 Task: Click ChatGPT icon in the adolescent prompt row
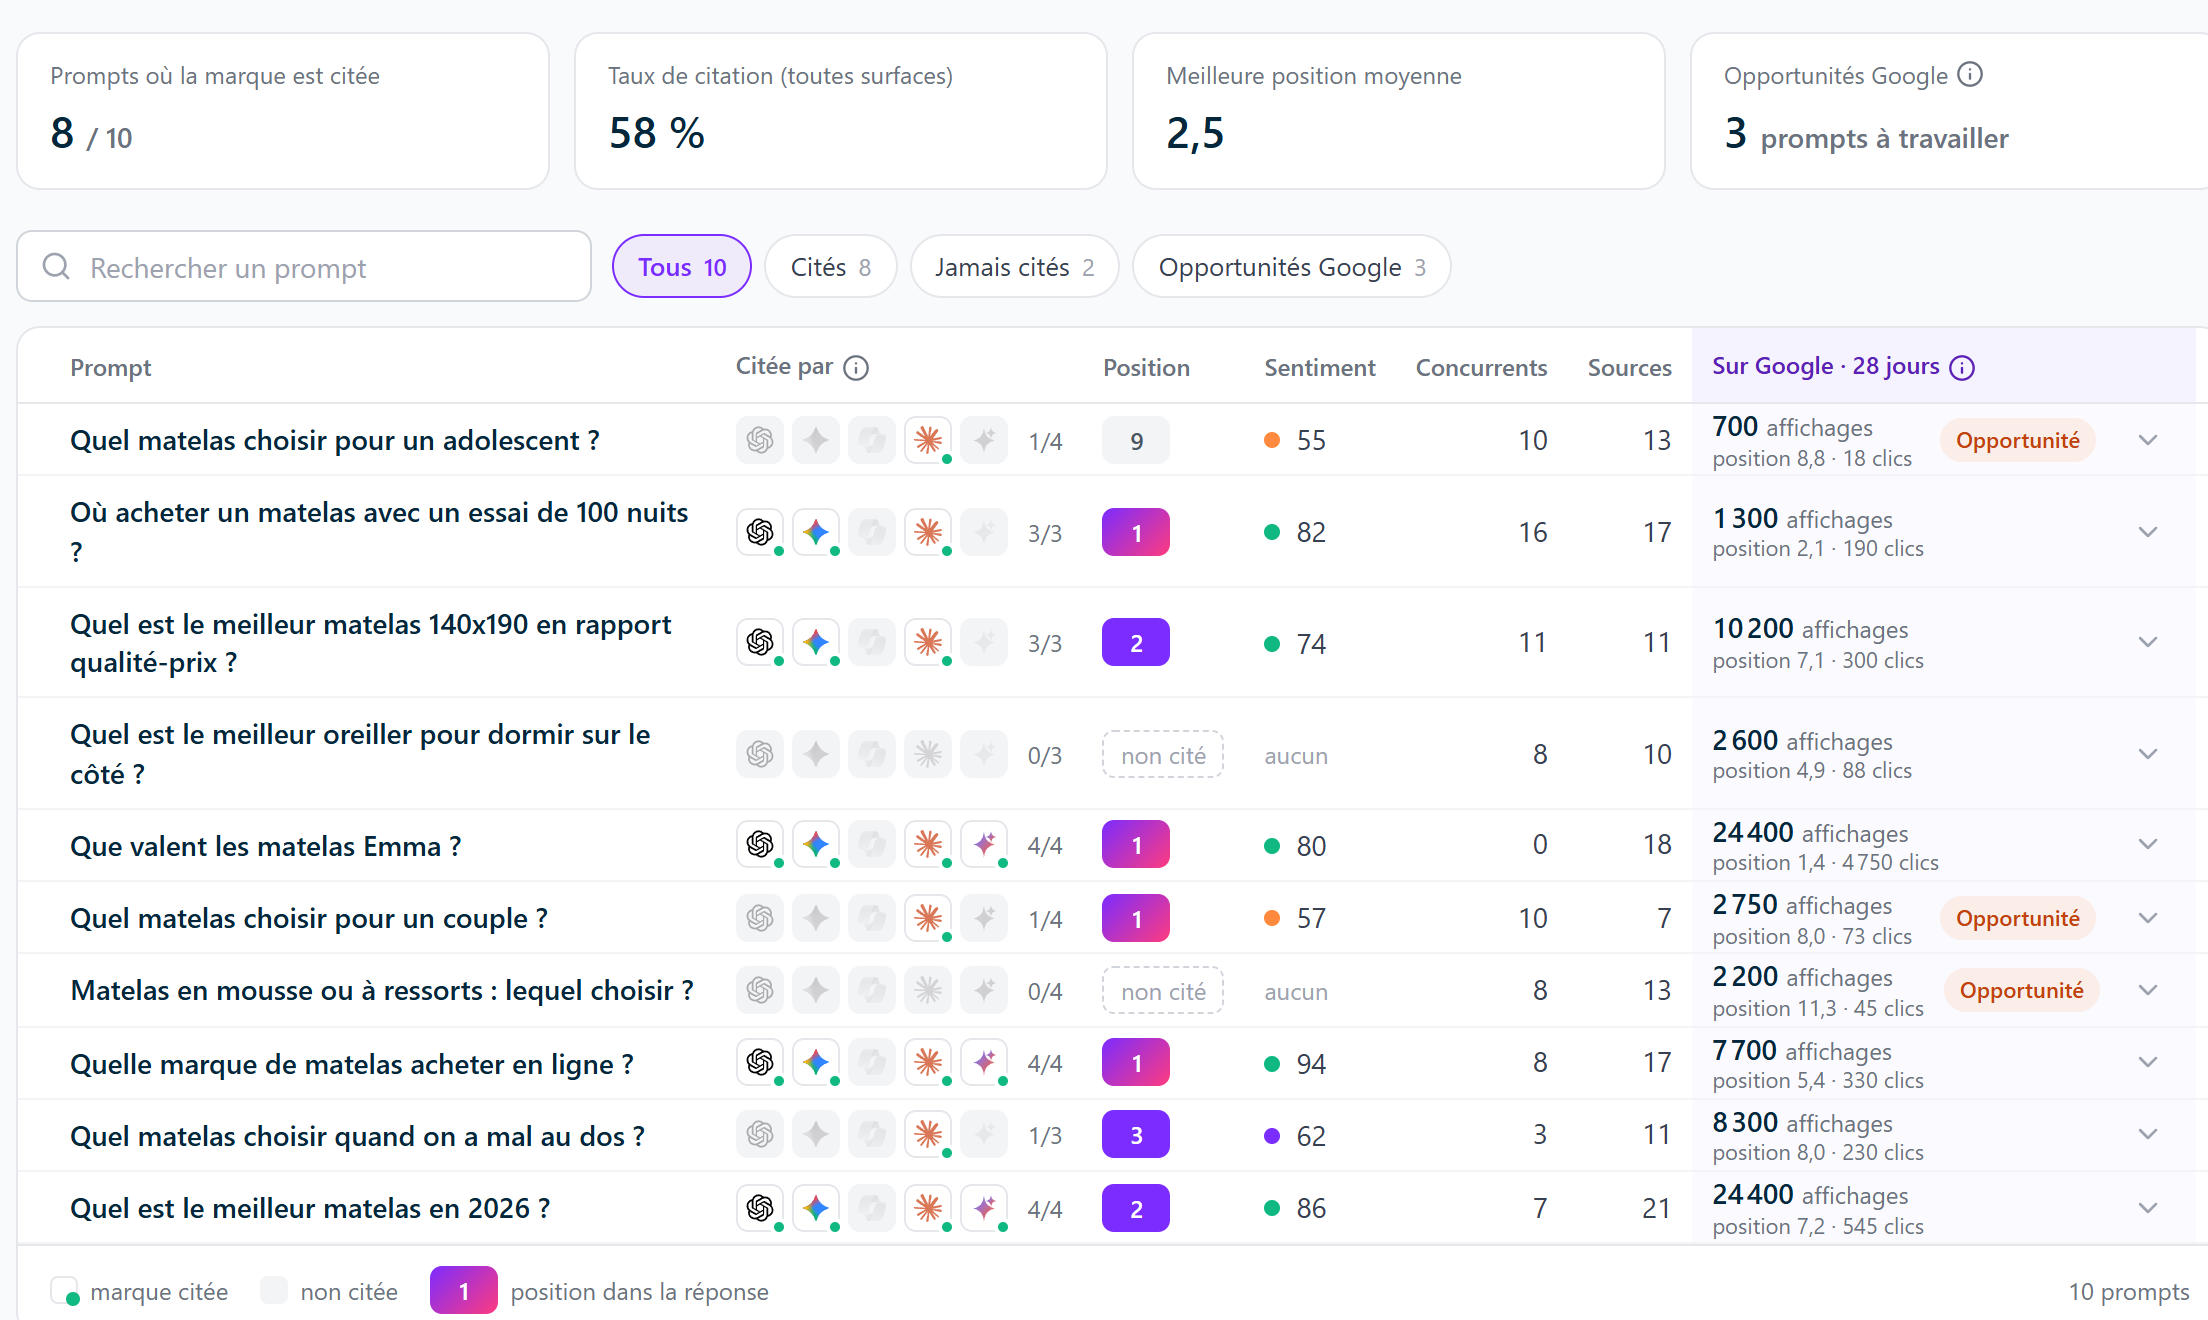(760, 440)
